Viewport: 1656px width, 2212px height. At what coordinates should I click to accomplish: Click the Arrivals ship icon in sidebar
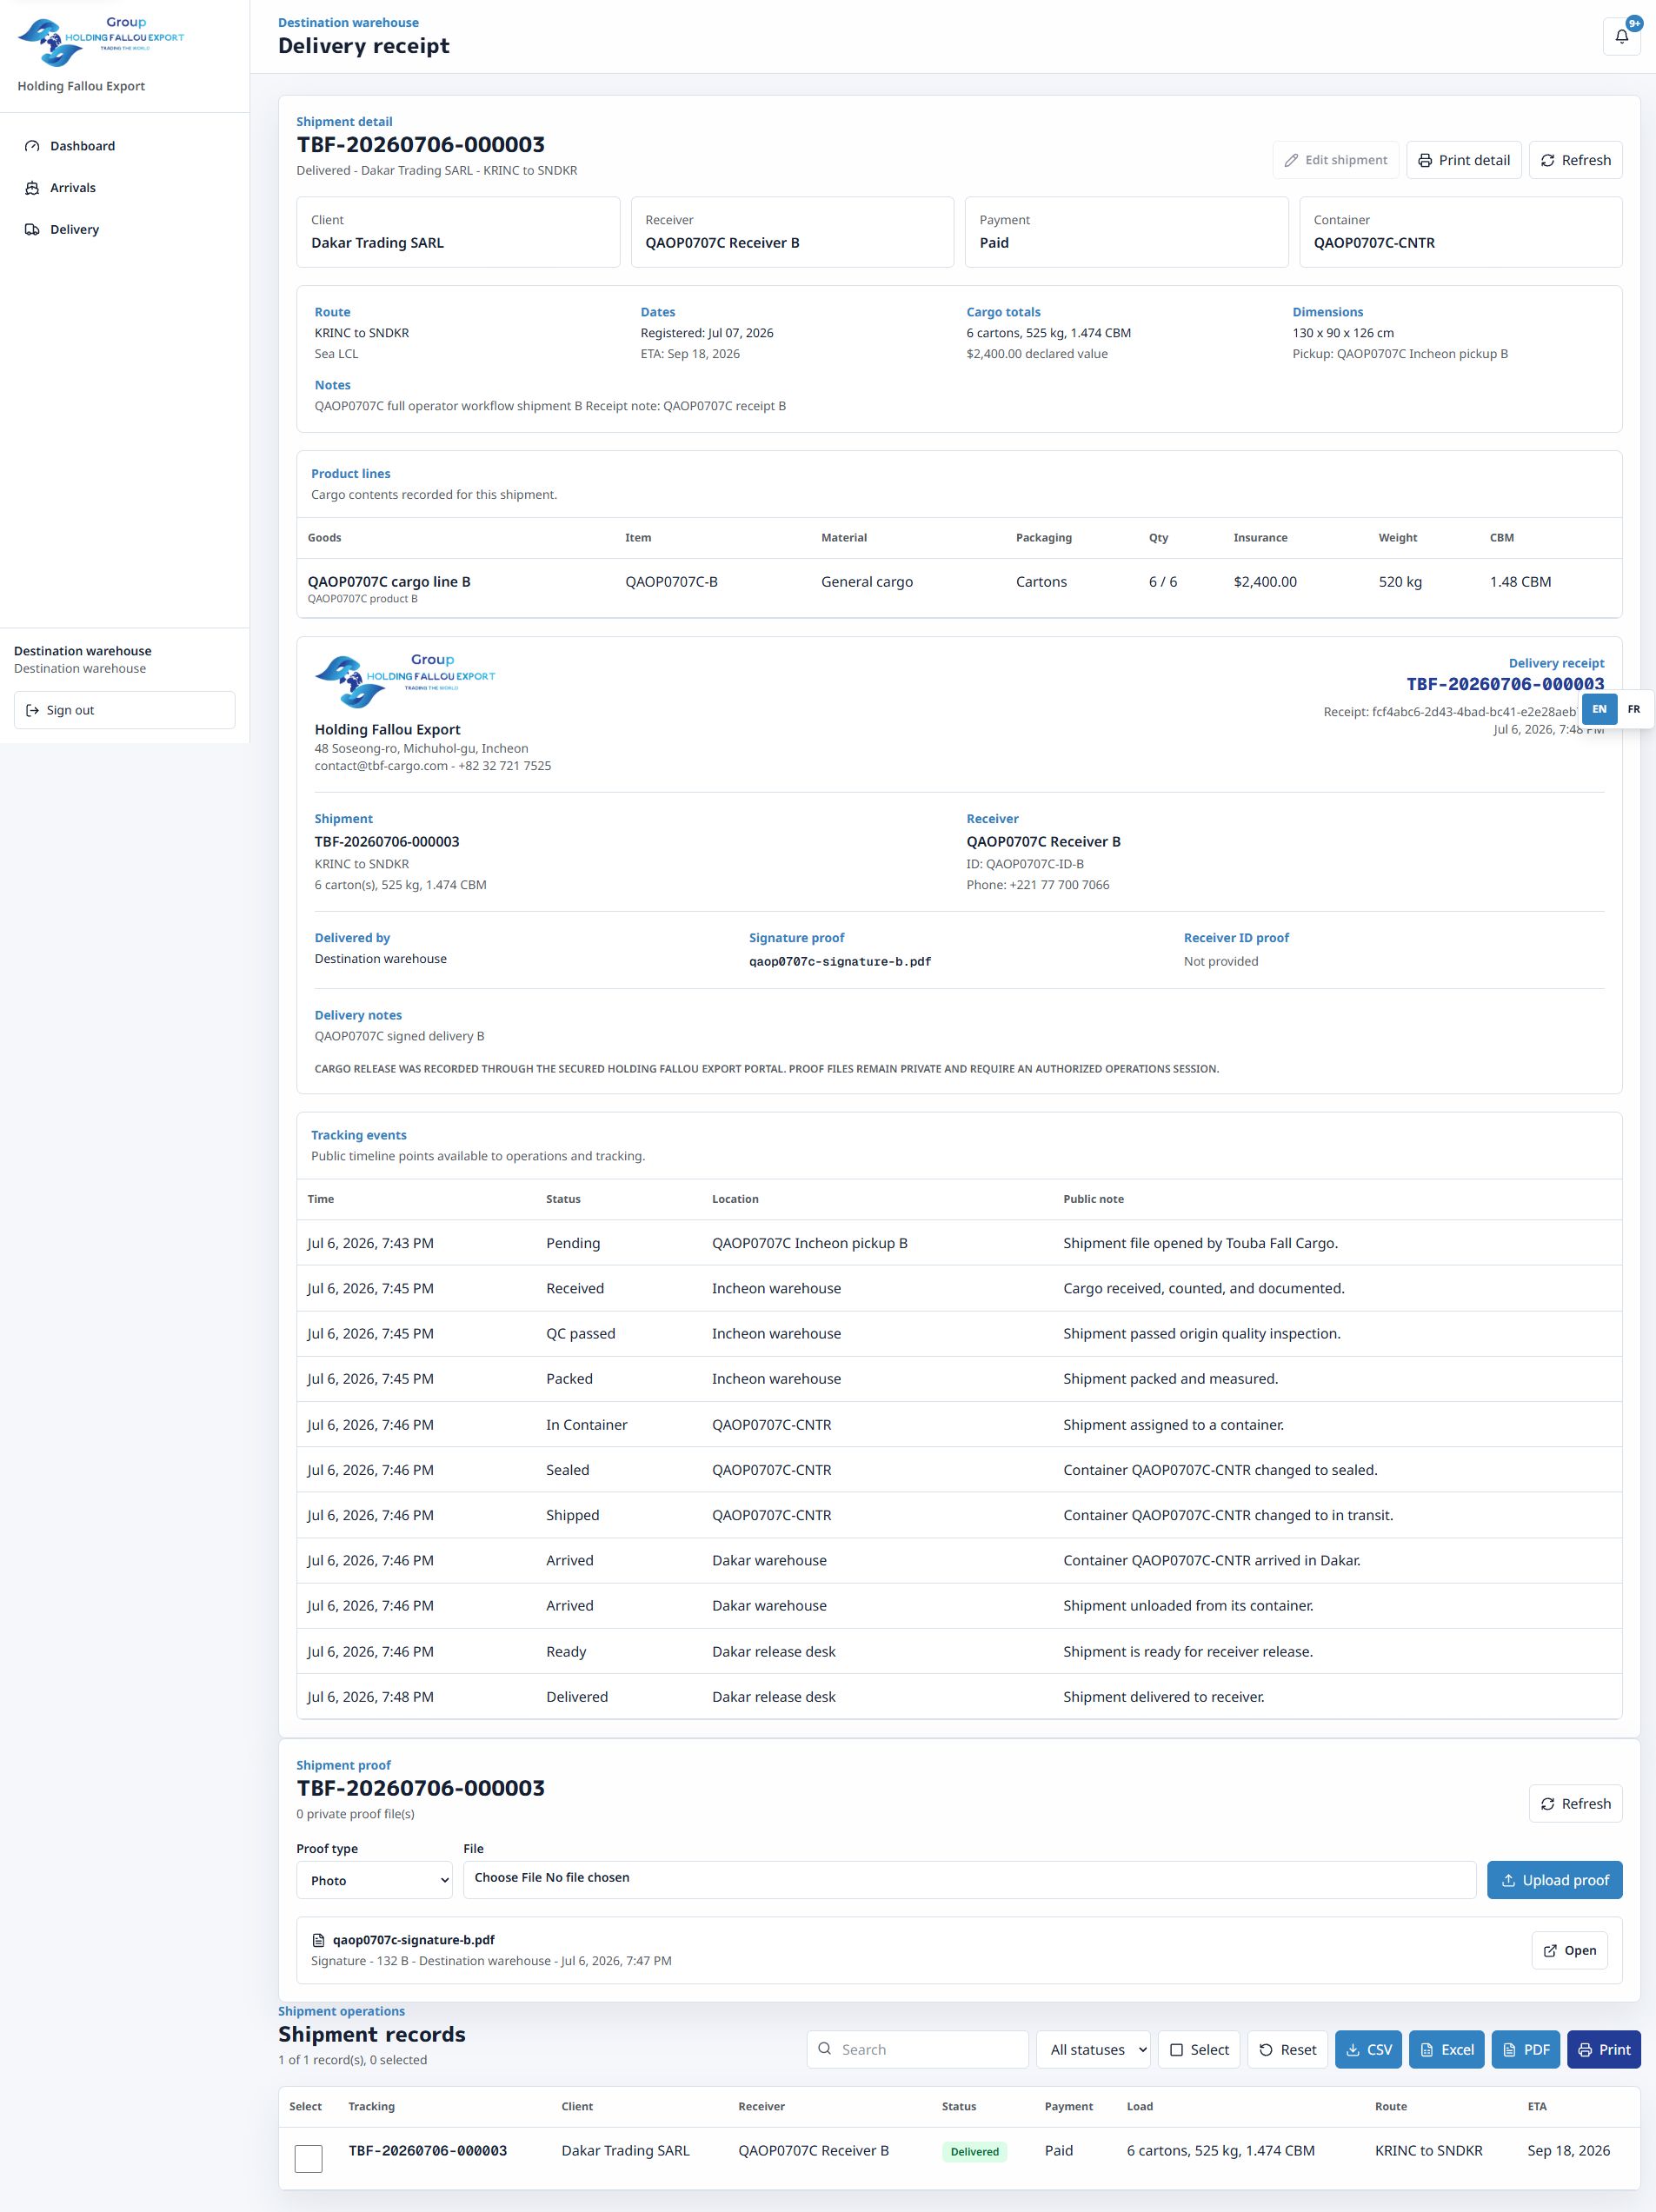point(32,188)
